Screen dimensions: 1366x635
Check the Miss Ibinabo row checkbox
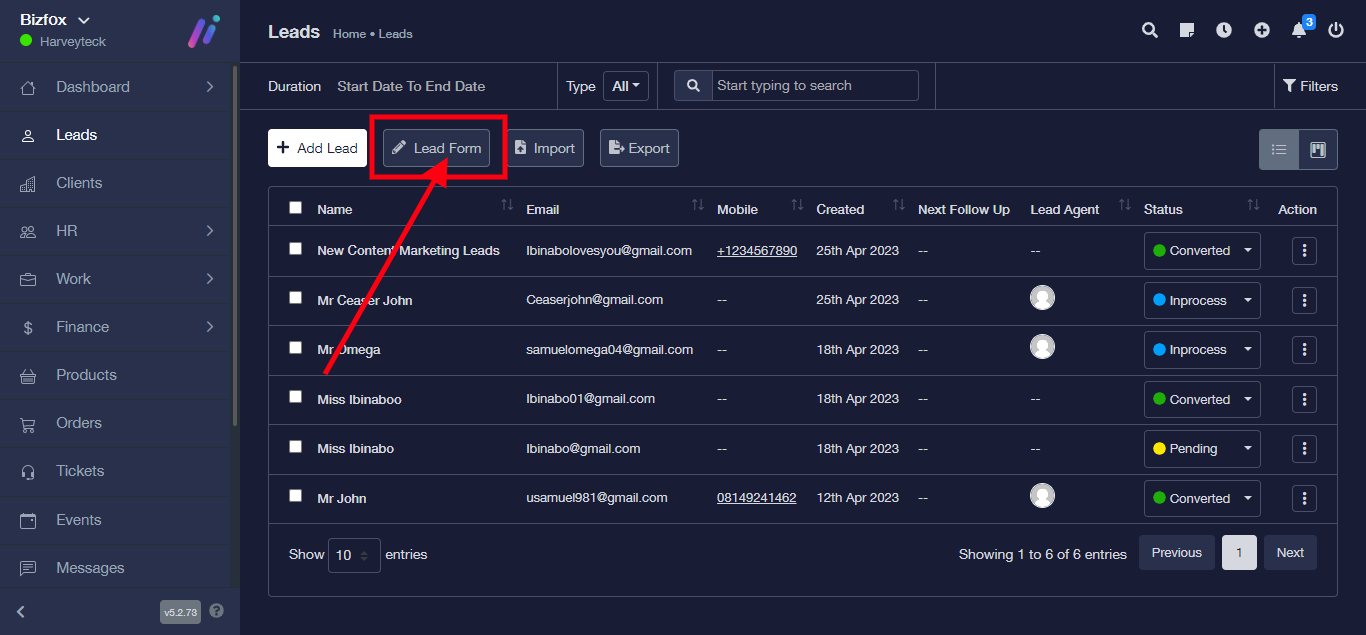[x=295, y=447]
